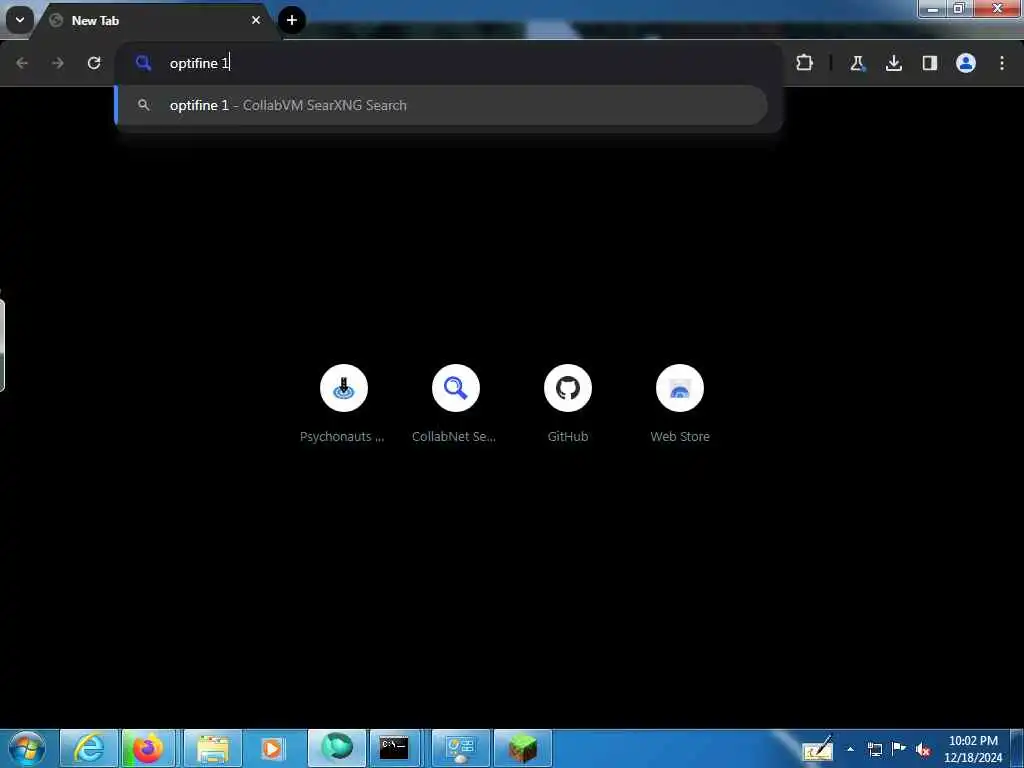Toggle the side panel icon
Image resolution: width=1024 pixels, height=768 pixels.
(x=929, y=63)
